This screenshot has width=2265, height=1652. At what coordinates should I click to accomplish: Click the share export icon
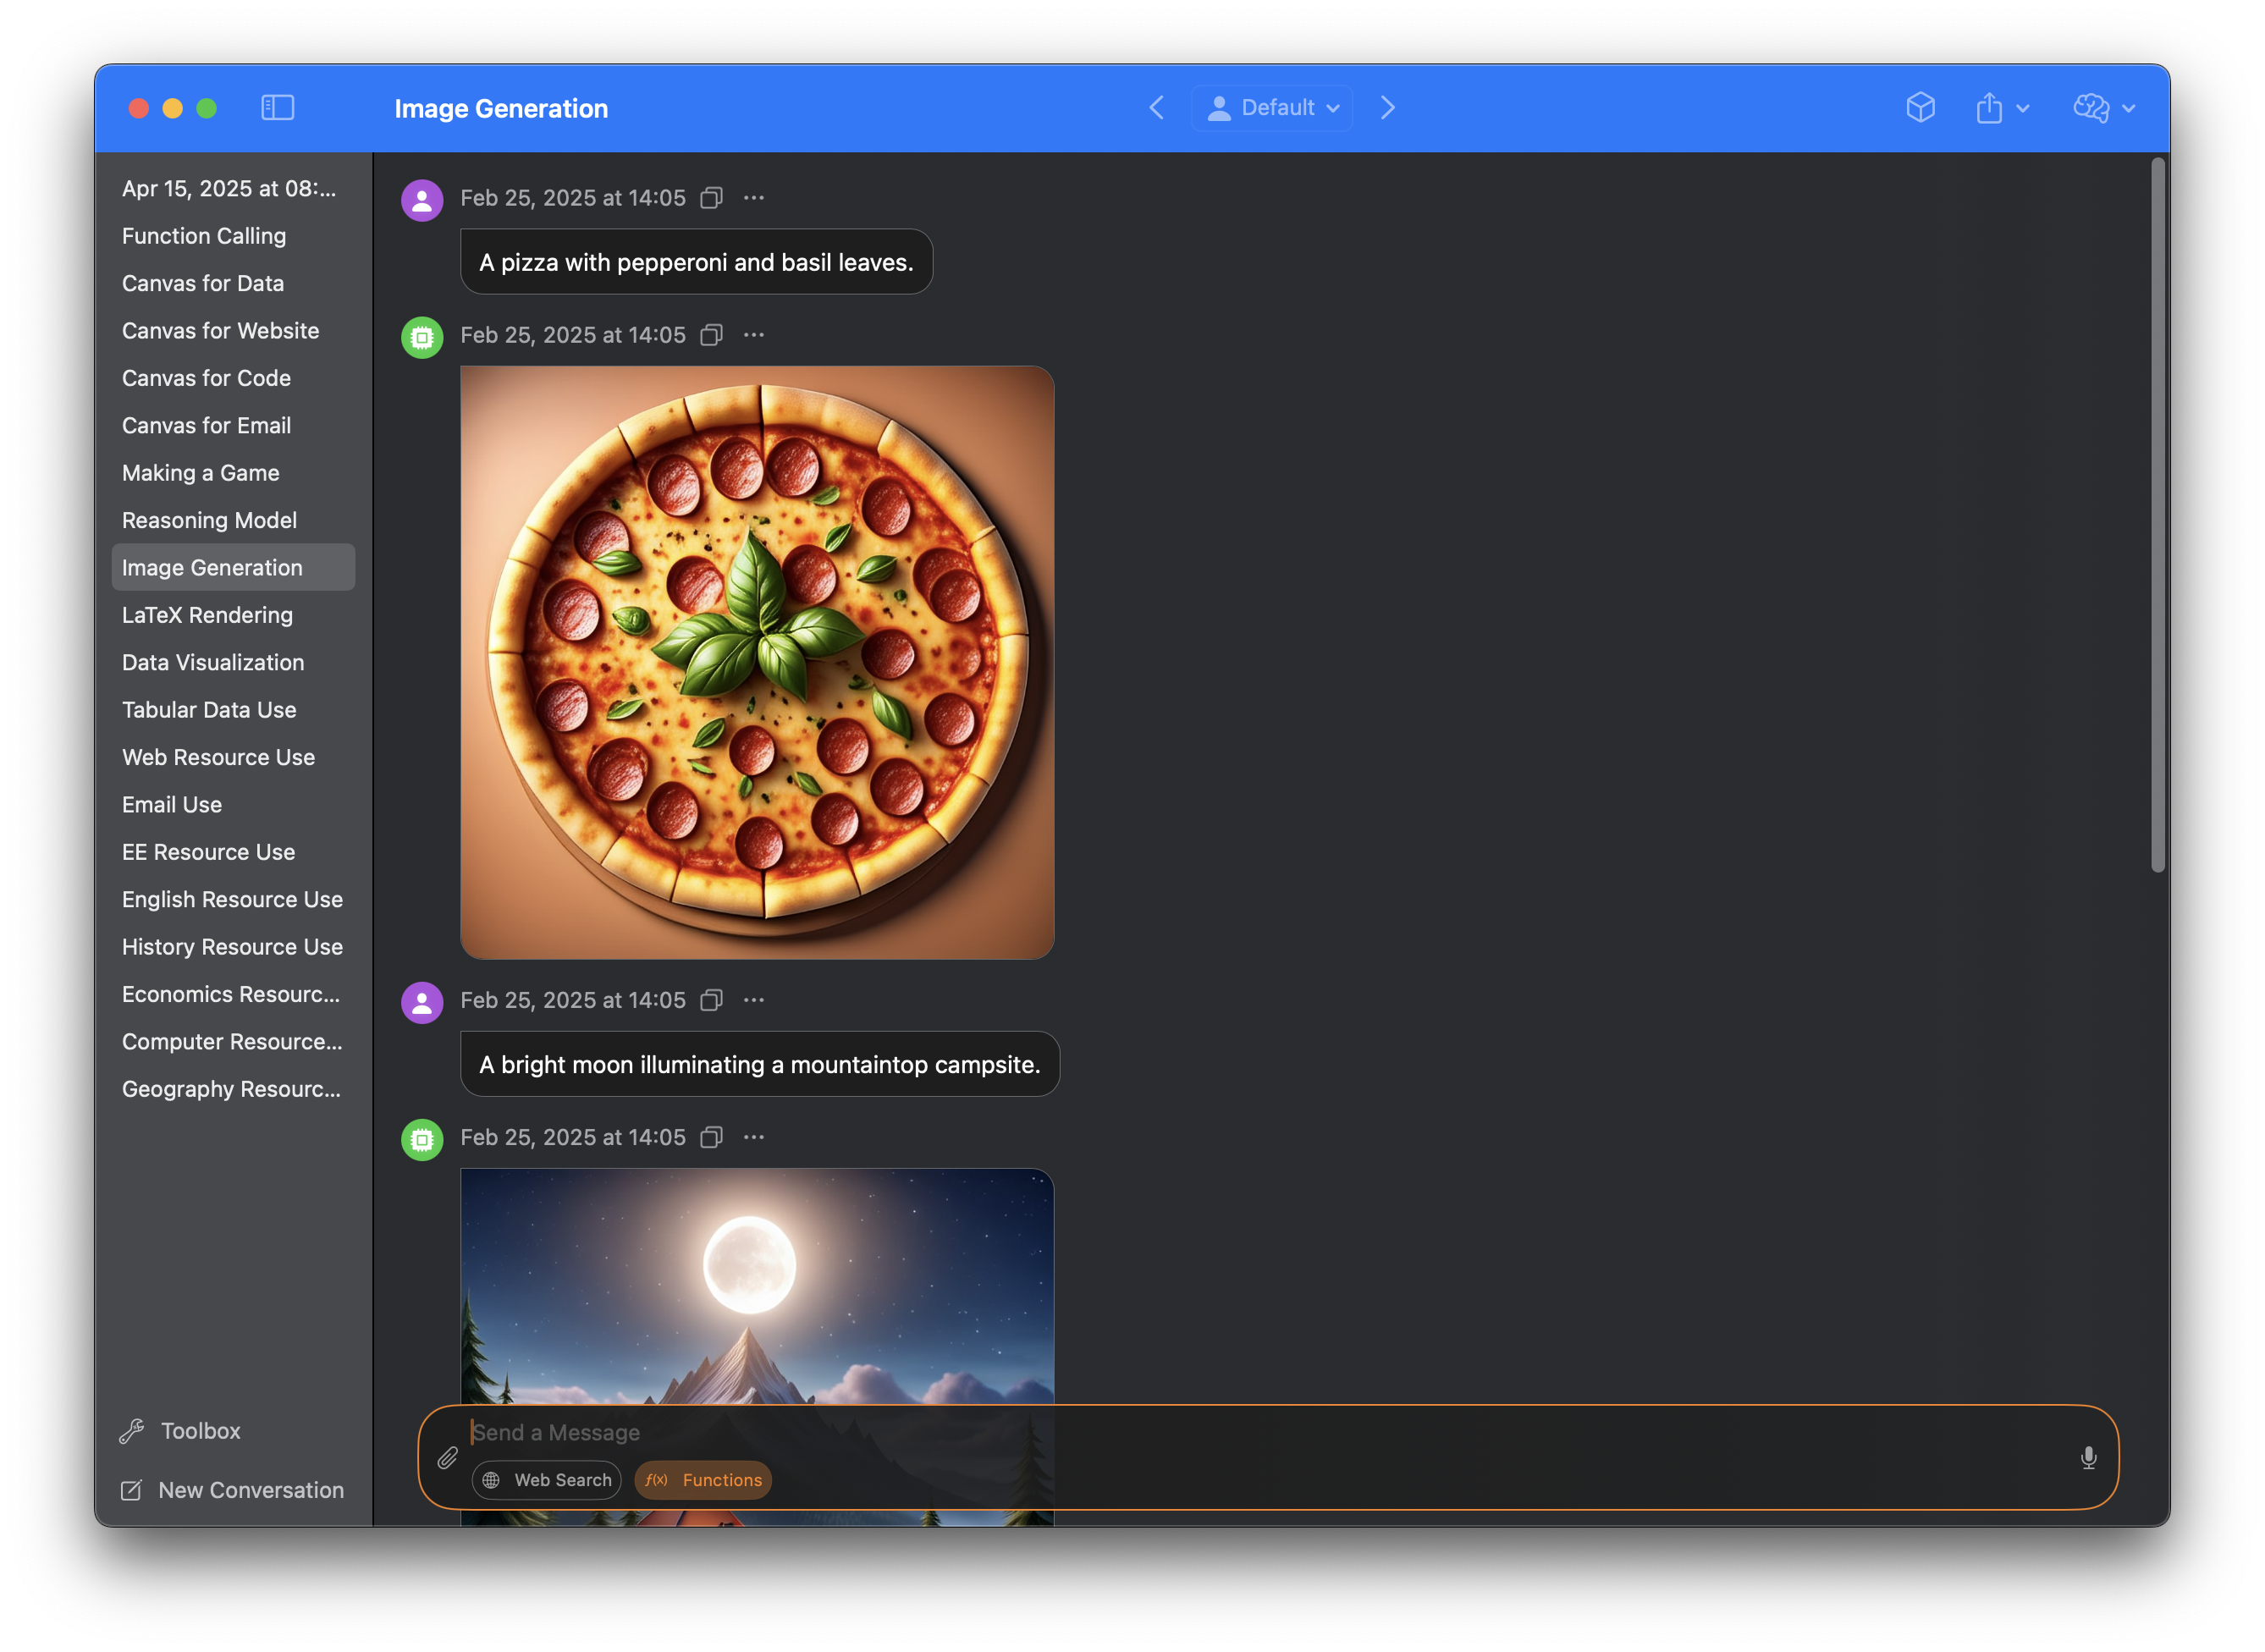click(x=1989, y=108)
